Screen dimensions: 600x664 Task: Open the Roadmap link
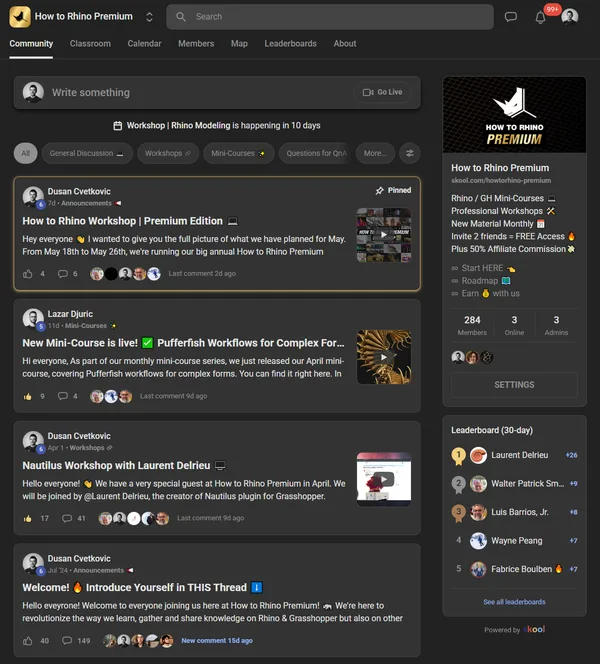[481, 281]
